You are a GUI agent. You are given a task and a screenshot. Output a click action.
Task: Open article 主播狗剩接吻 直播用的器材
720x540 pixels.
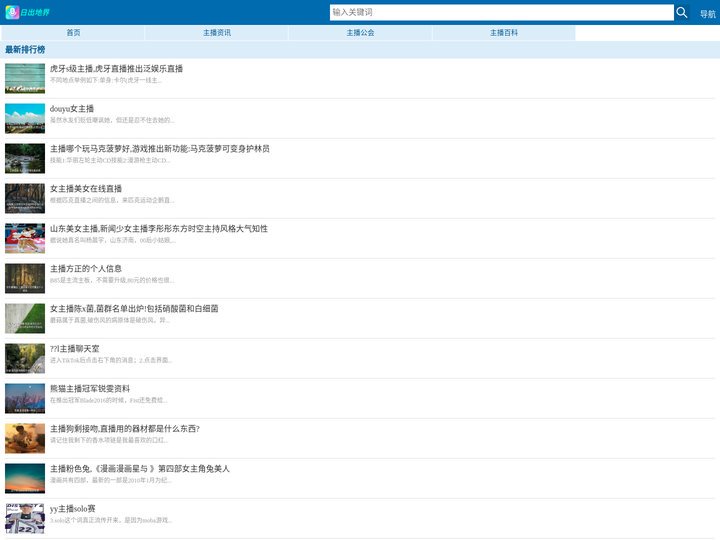click(124, 428)
